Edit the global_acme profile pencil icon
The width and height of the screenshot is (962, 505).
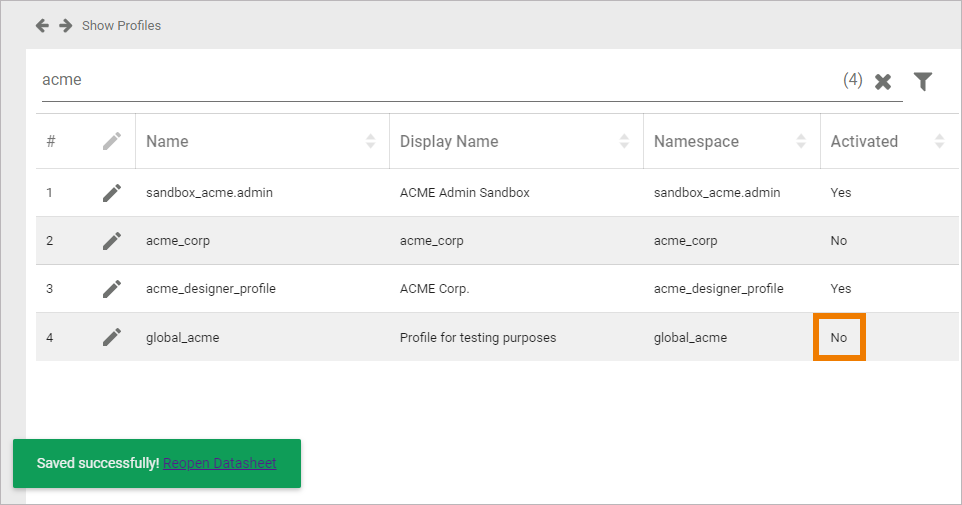112,337
